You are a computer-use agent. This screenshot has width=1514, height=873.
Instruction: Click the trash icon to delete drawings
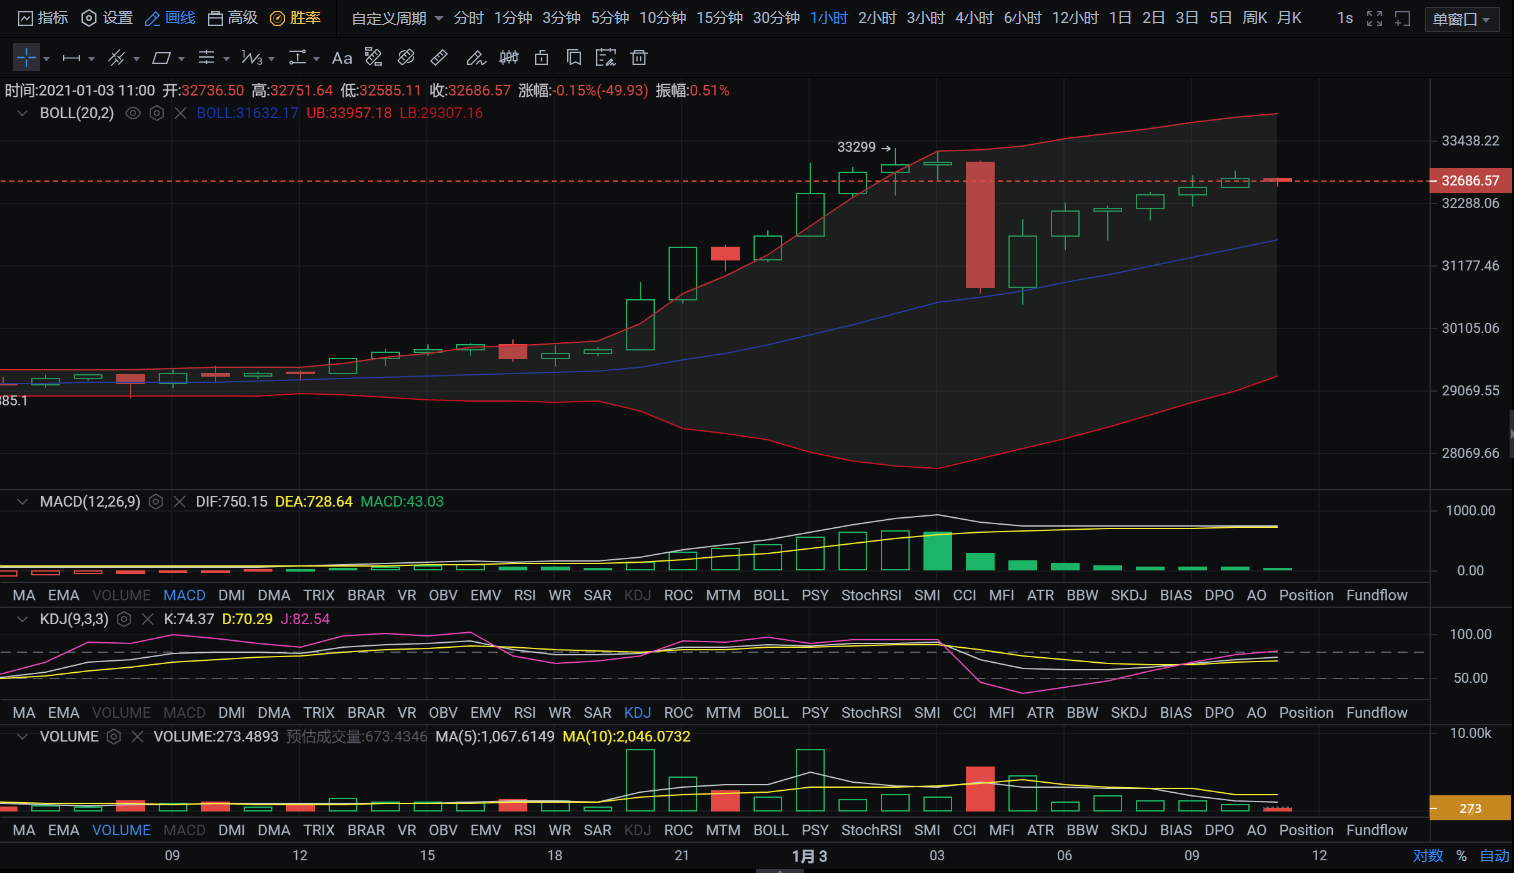[x=639, y=58]
